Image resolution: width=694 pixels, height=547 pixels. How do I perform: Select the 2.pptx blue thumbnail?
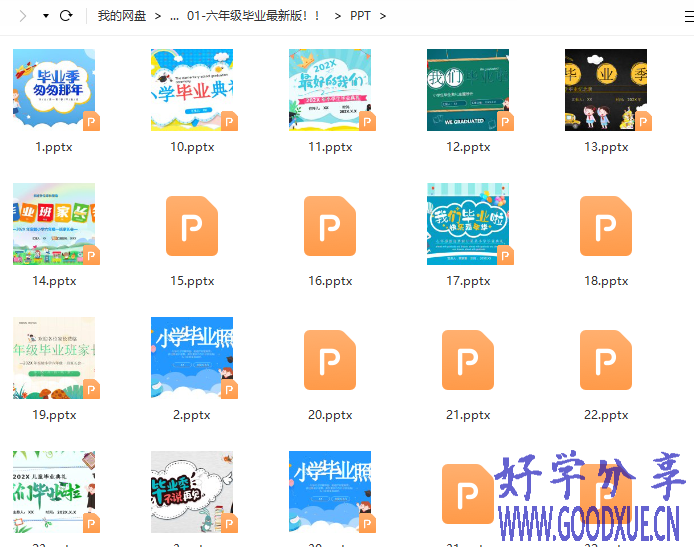[192, 358]
